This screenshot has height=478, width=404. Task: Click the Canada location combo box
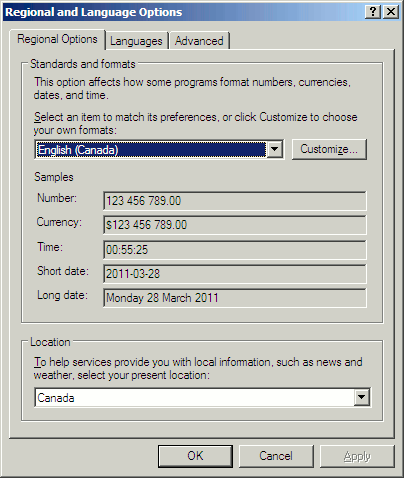click(202, 397)
